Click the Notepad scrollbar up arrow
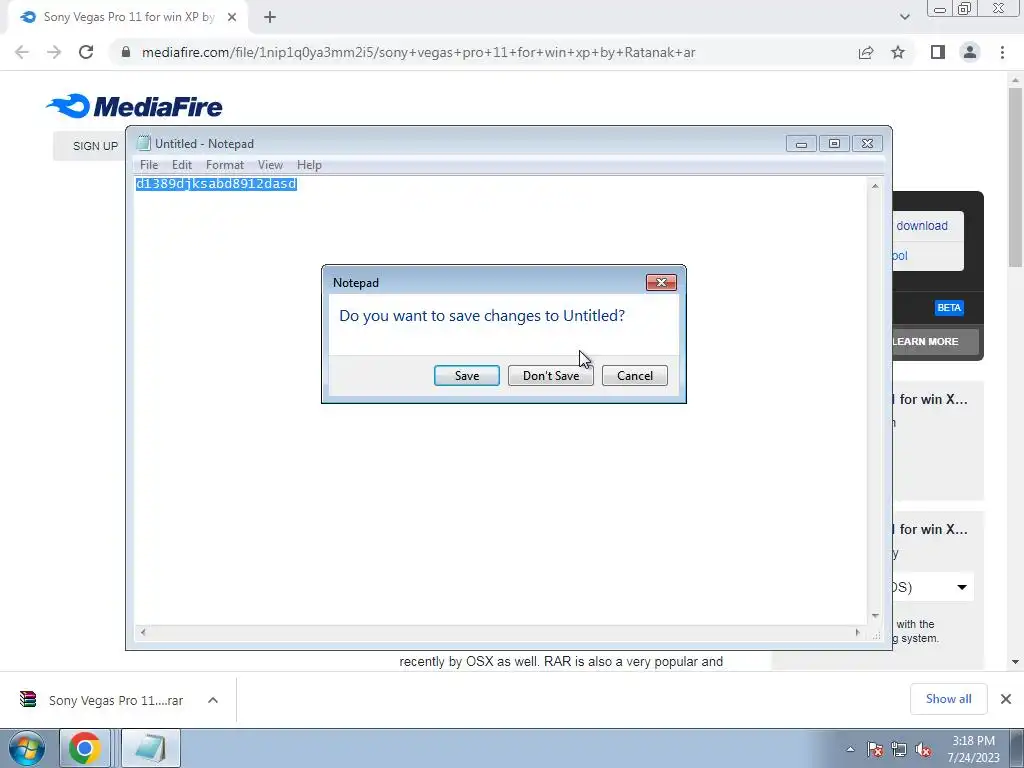Viewport: 1024px width, 768px height. [875, 187]
